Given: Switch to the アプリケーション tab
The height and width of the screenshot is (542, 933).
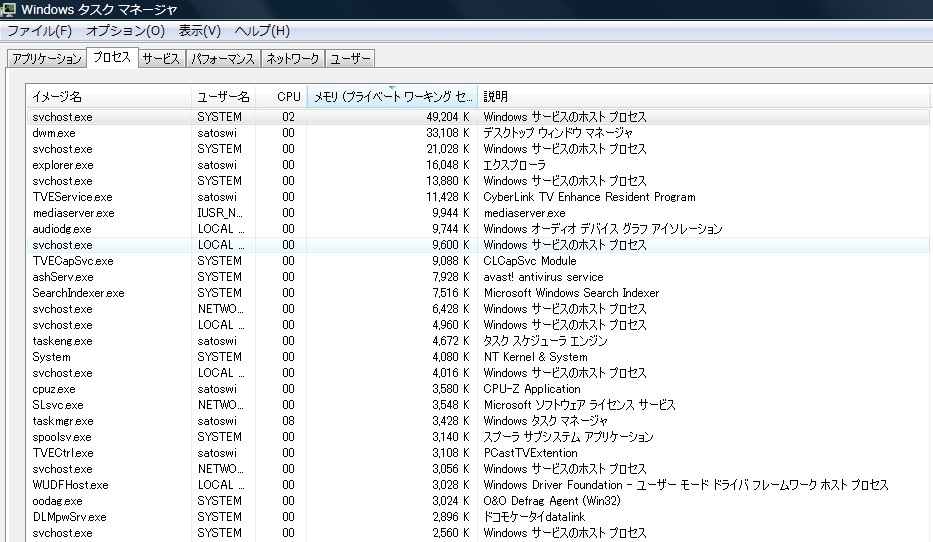Looking at the screenshot, I should (x=47, y=58).
